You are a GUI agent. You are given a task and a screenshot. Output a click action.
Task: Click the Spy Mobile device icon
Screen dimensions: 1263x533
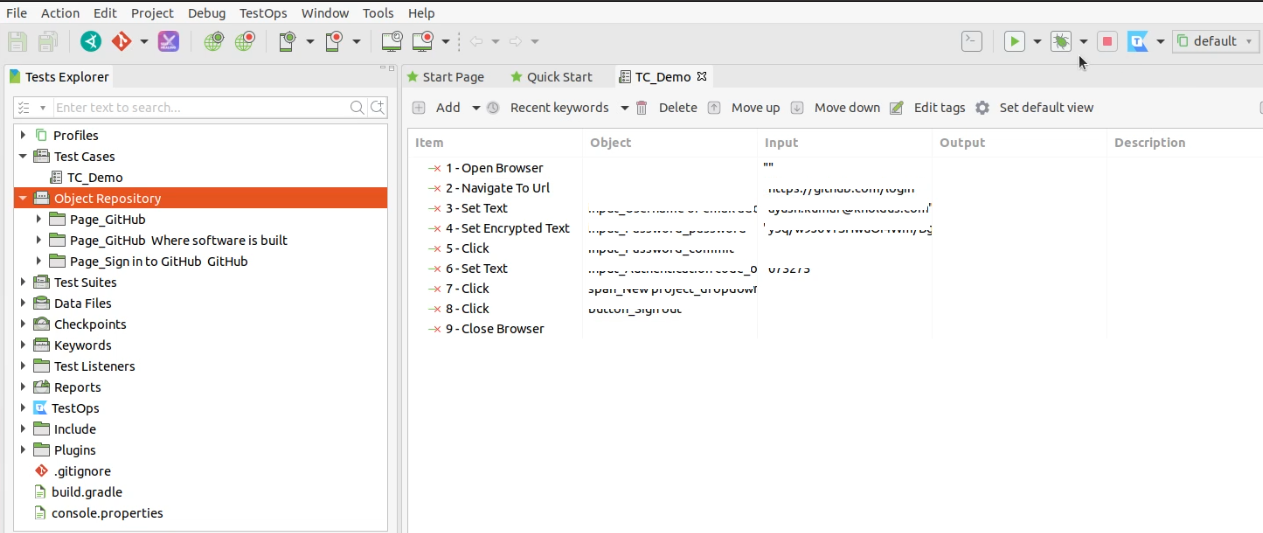(x=288, y=42)
